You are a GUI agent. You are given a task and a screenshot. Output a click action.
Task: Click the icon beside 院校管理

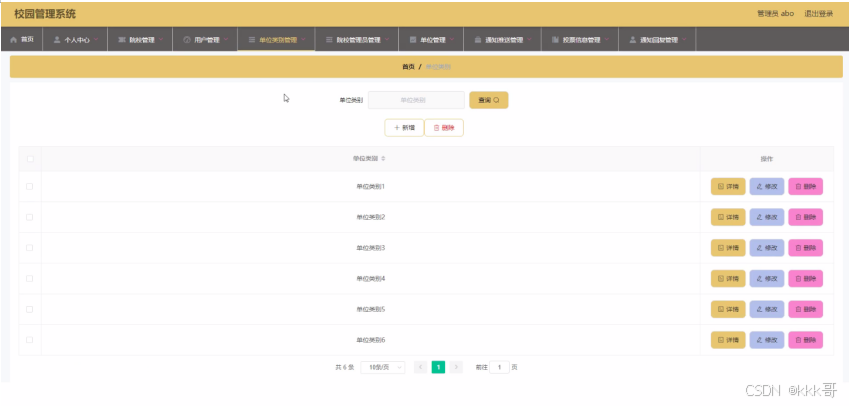point(122,40)
